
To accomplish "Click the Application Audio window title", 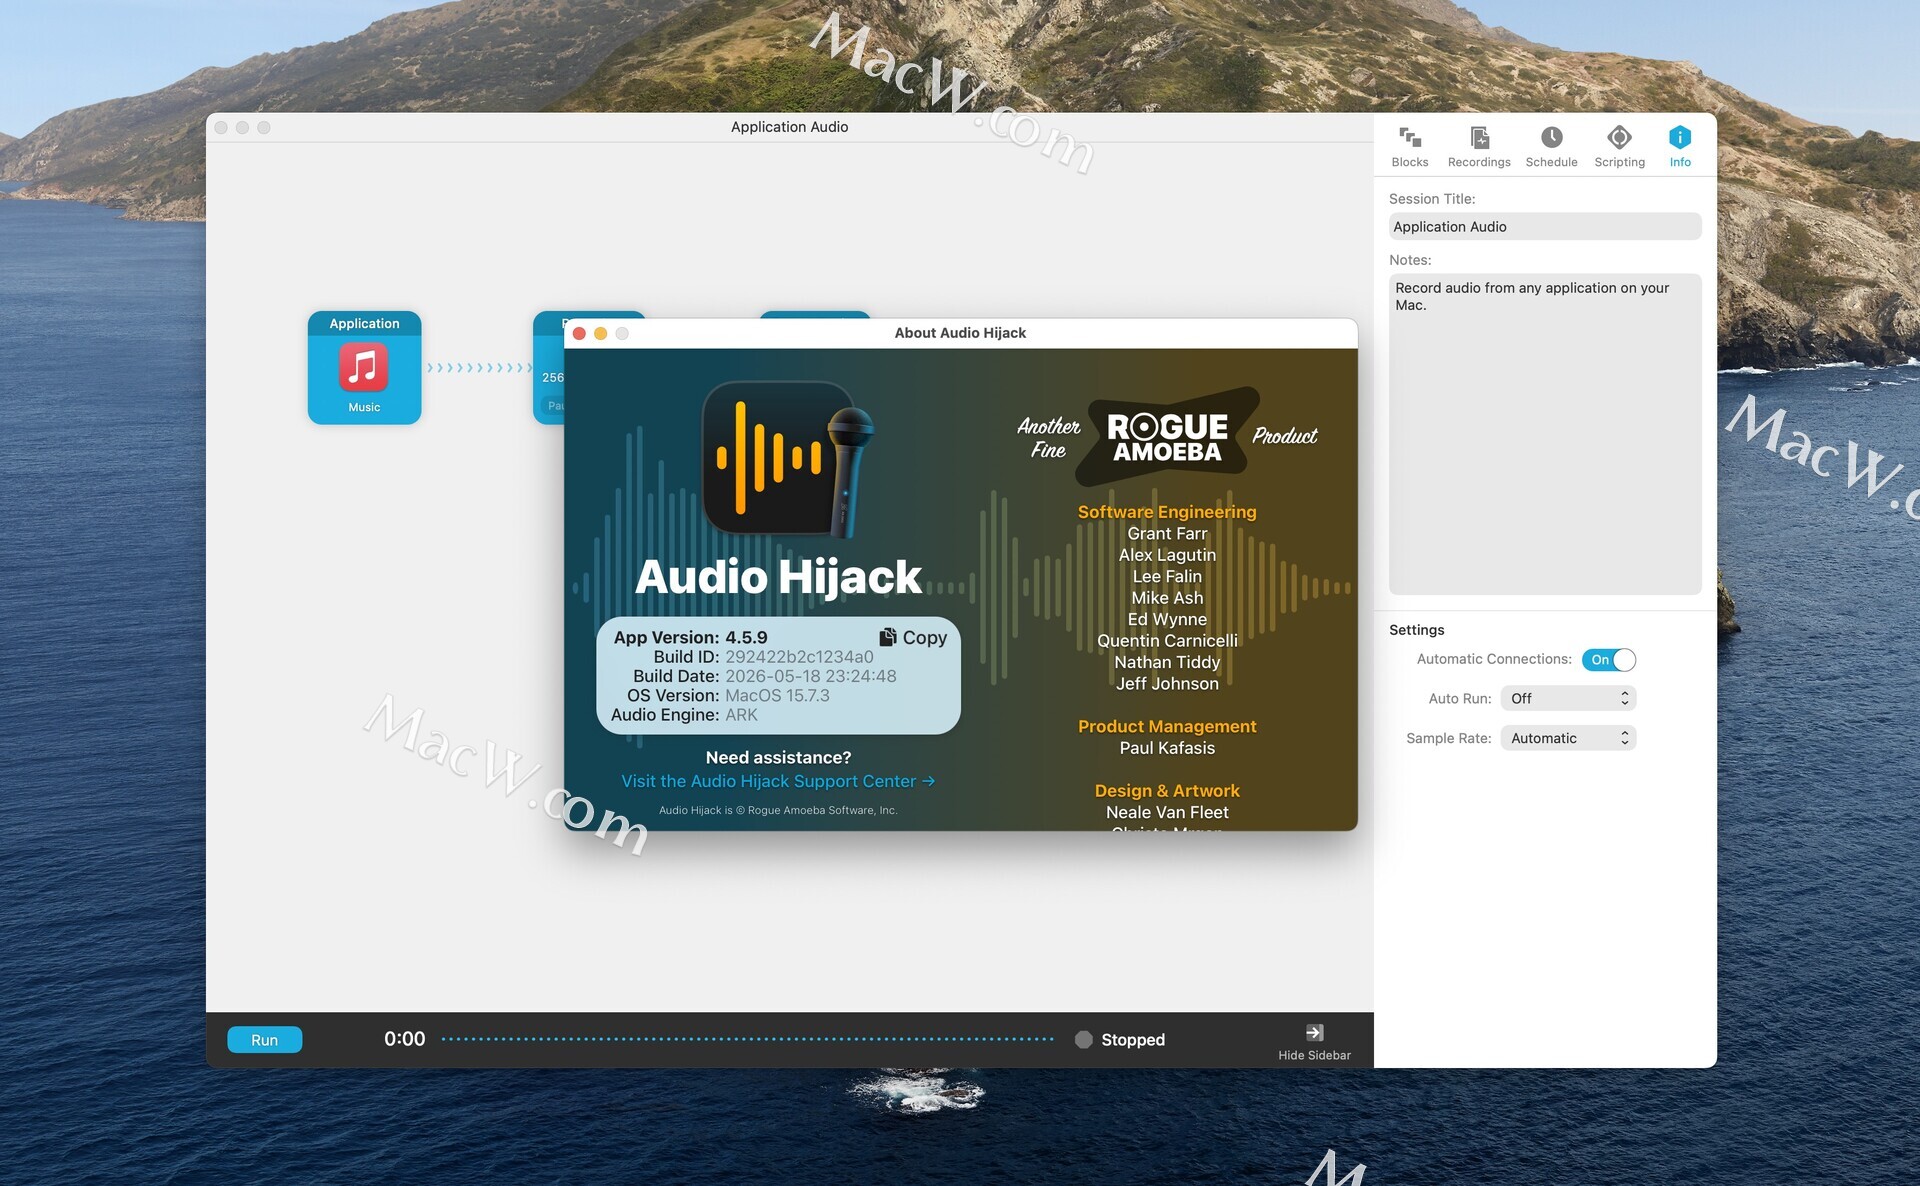I will point(789,127).
